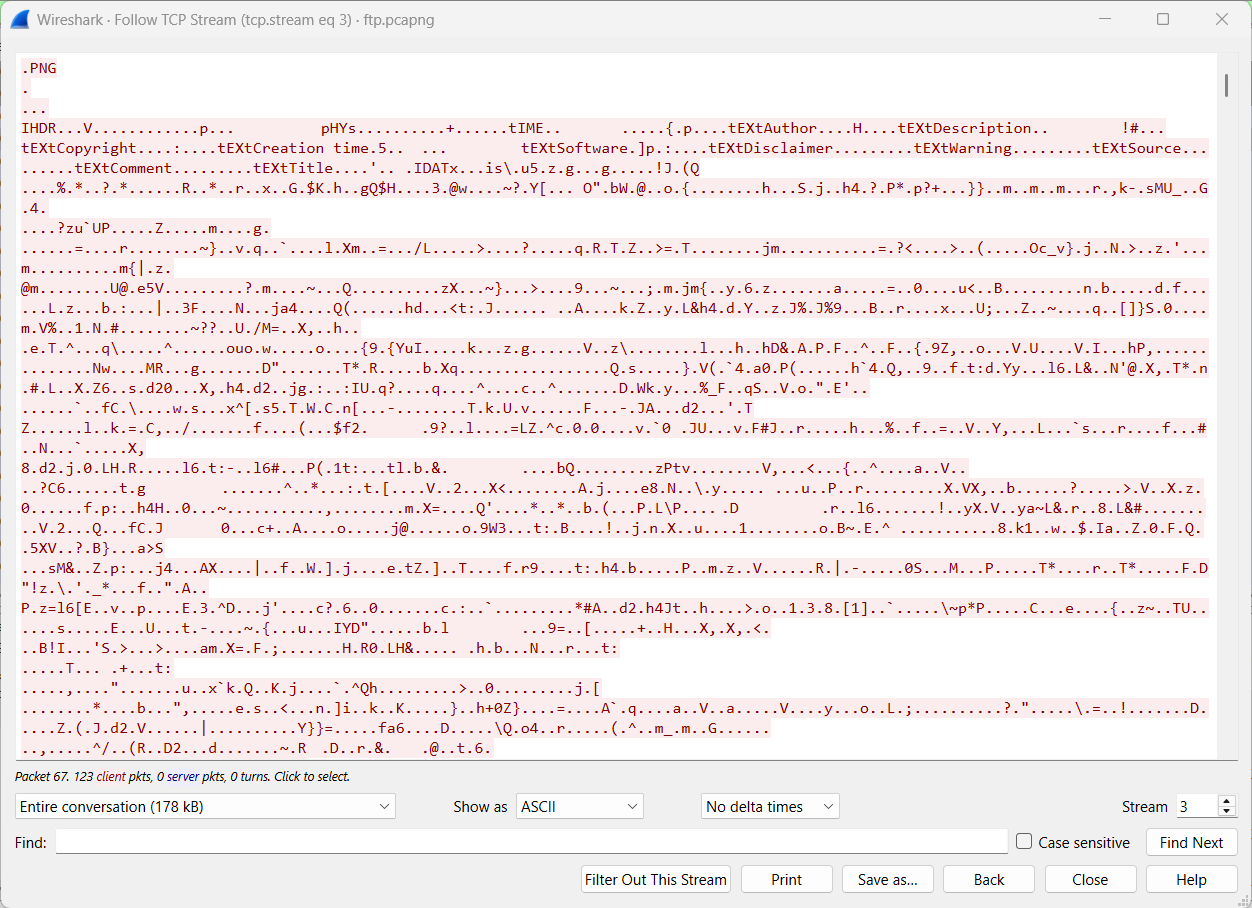Select the .PNG line in stream data
The image size is (1252, 908).
point(39,68)
